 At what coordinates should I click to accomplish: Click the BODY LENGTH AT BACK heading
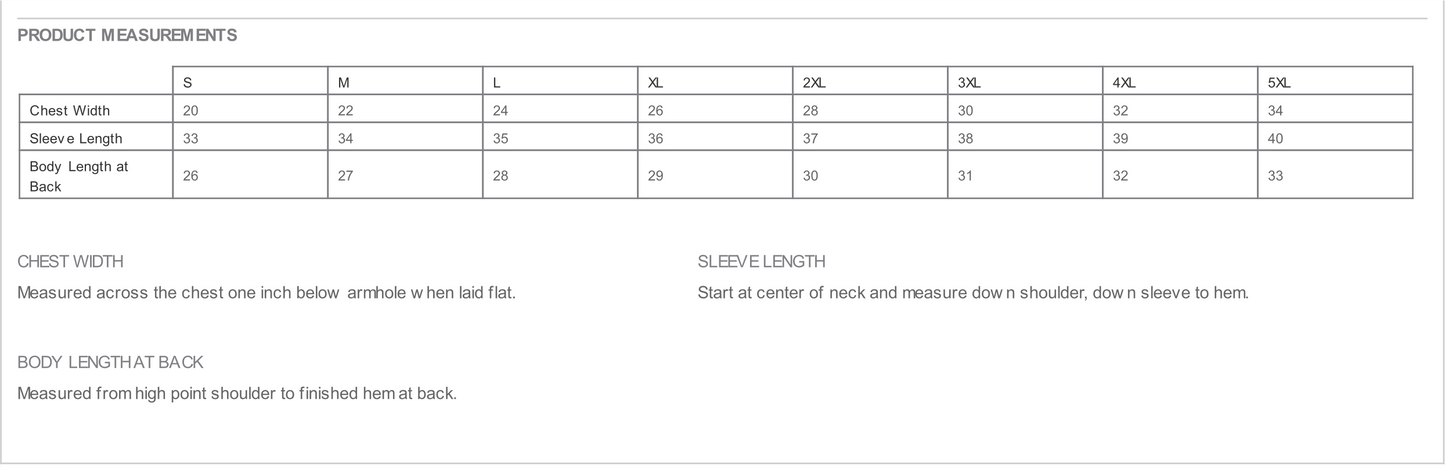[x=110, y=362]
